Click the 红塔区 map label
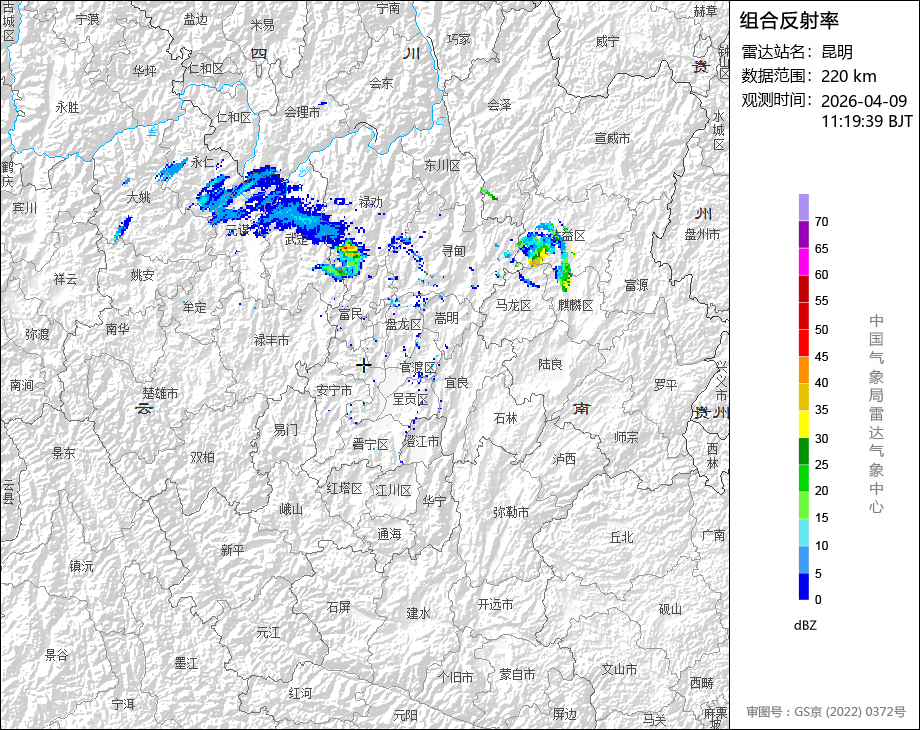 click(344, 488)
